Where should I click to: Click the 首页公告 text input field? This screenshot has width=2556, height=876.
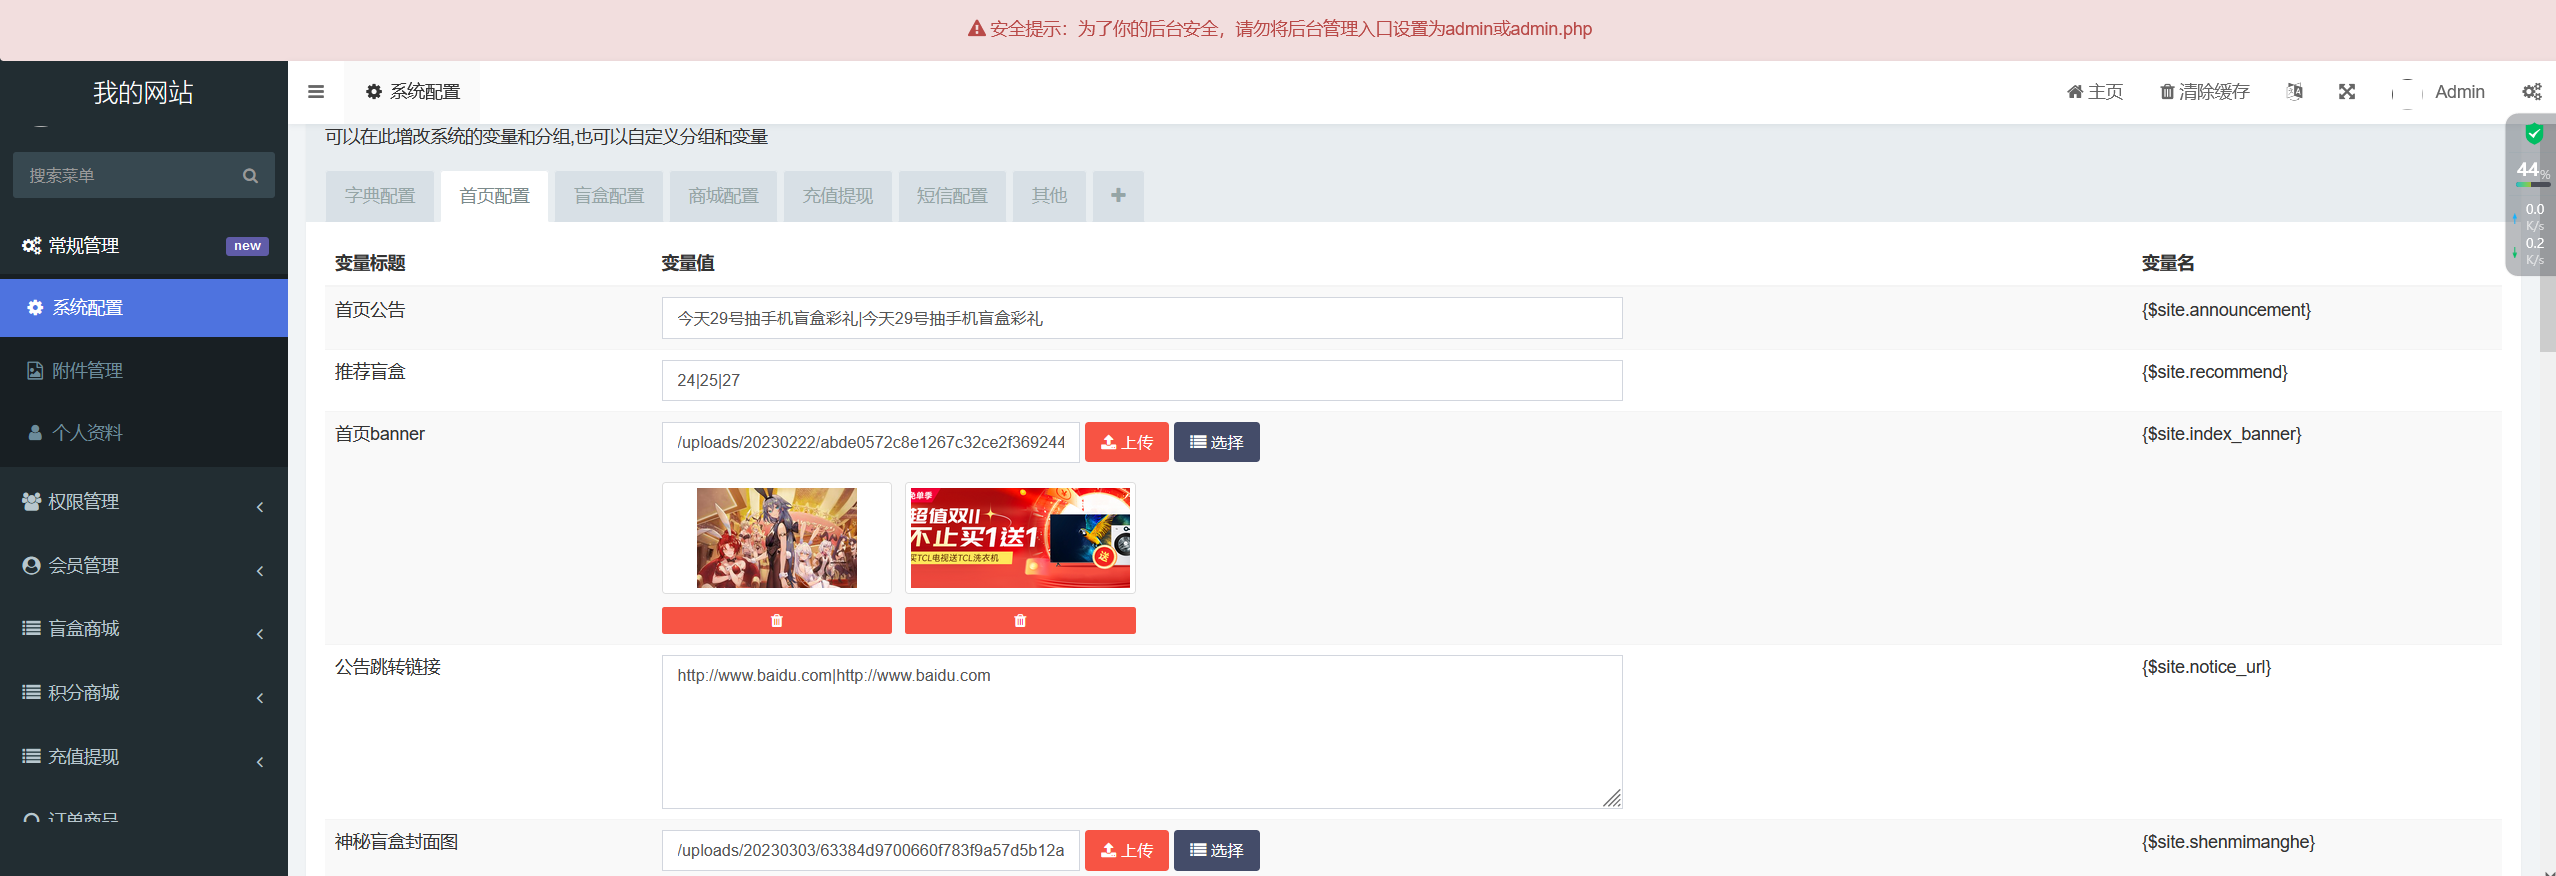pos(1141,318)
